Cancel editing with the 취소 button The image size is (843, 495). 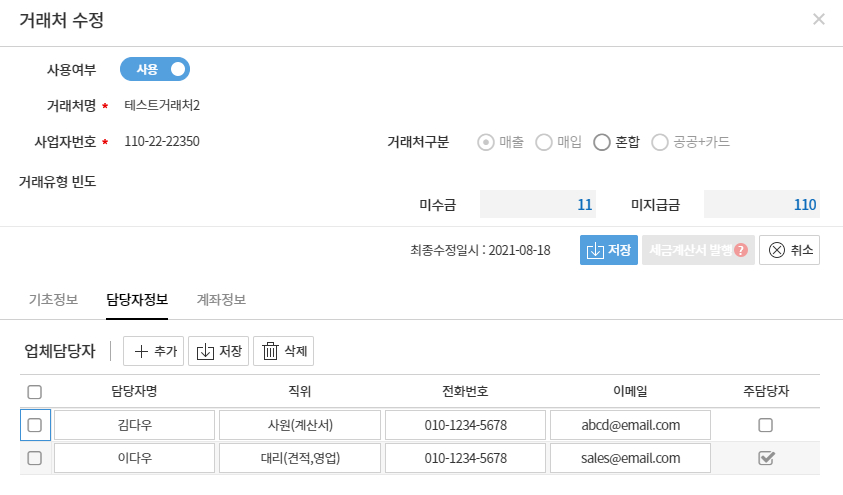tap(789, 250)
